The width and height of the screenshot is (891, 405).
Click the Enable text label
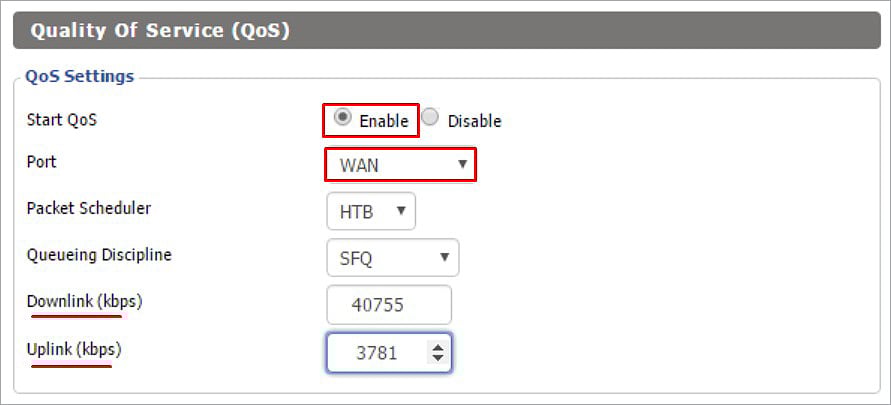point(384,121)
